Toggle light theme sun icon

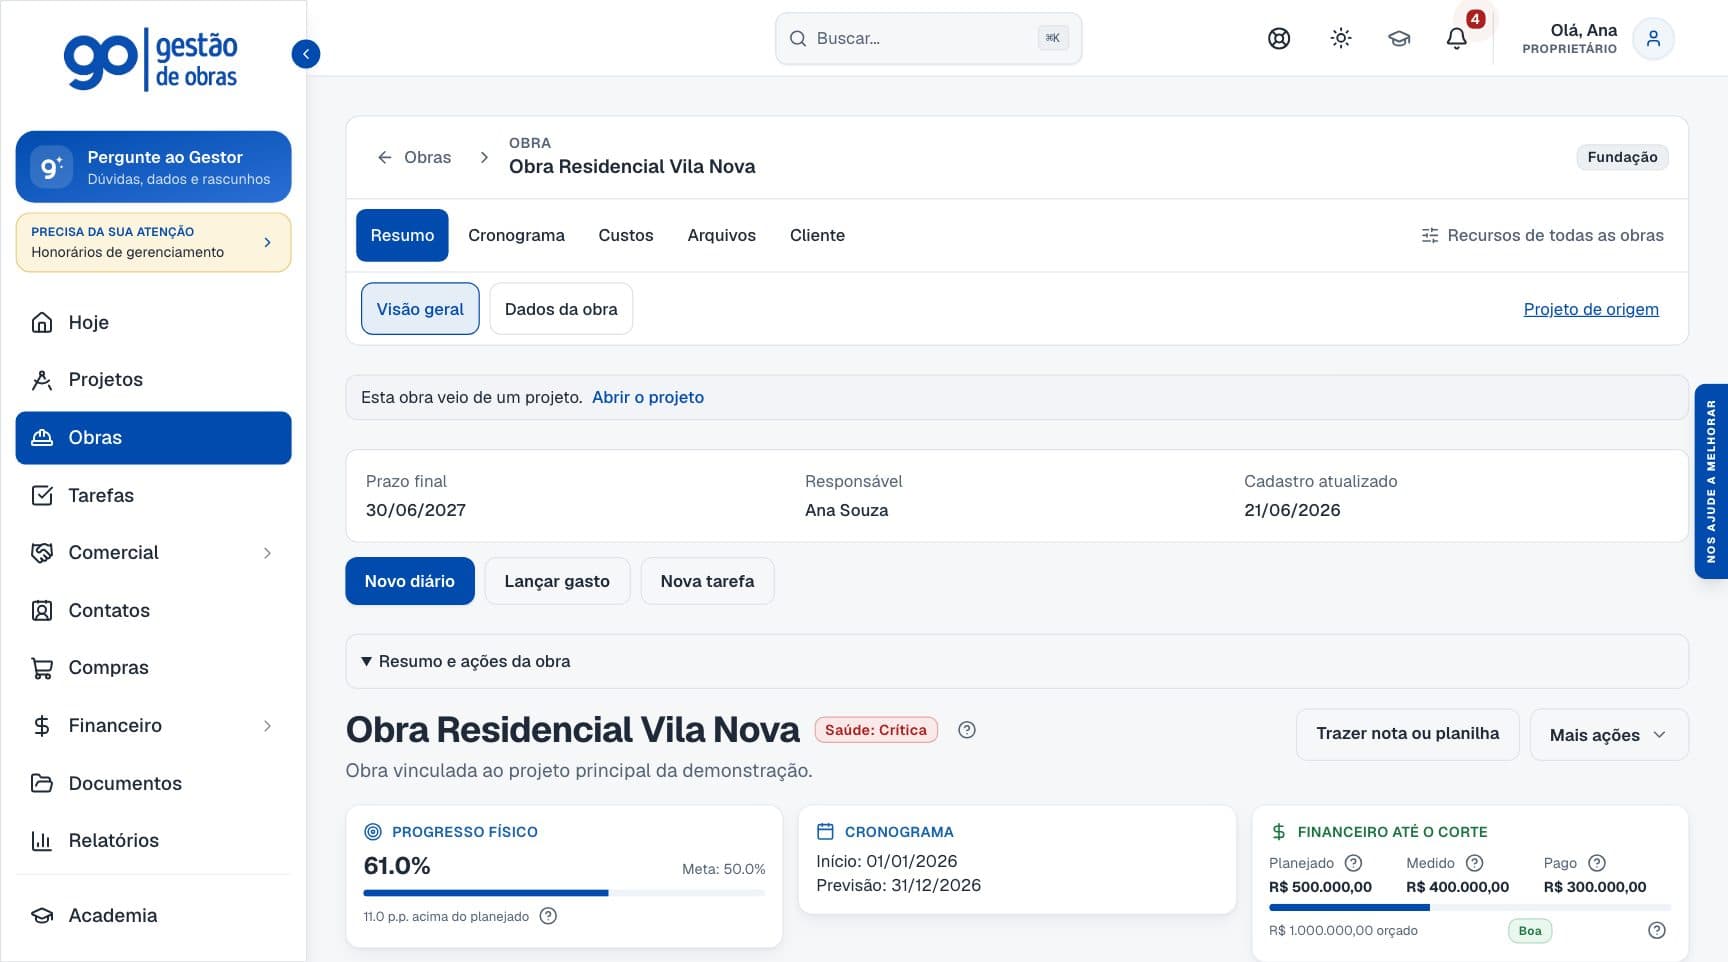pos(1341,39)
